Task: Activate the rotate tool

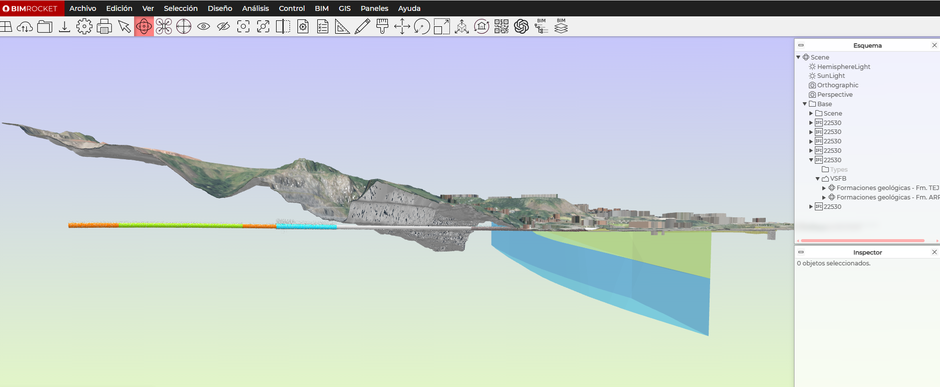Action: point(422,26)
